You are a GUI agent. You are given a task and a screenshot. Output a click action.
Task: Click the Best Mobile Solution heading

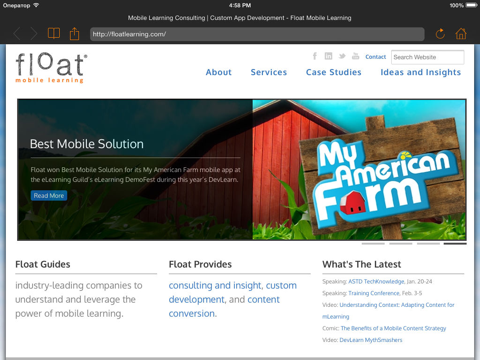(87, 144)
